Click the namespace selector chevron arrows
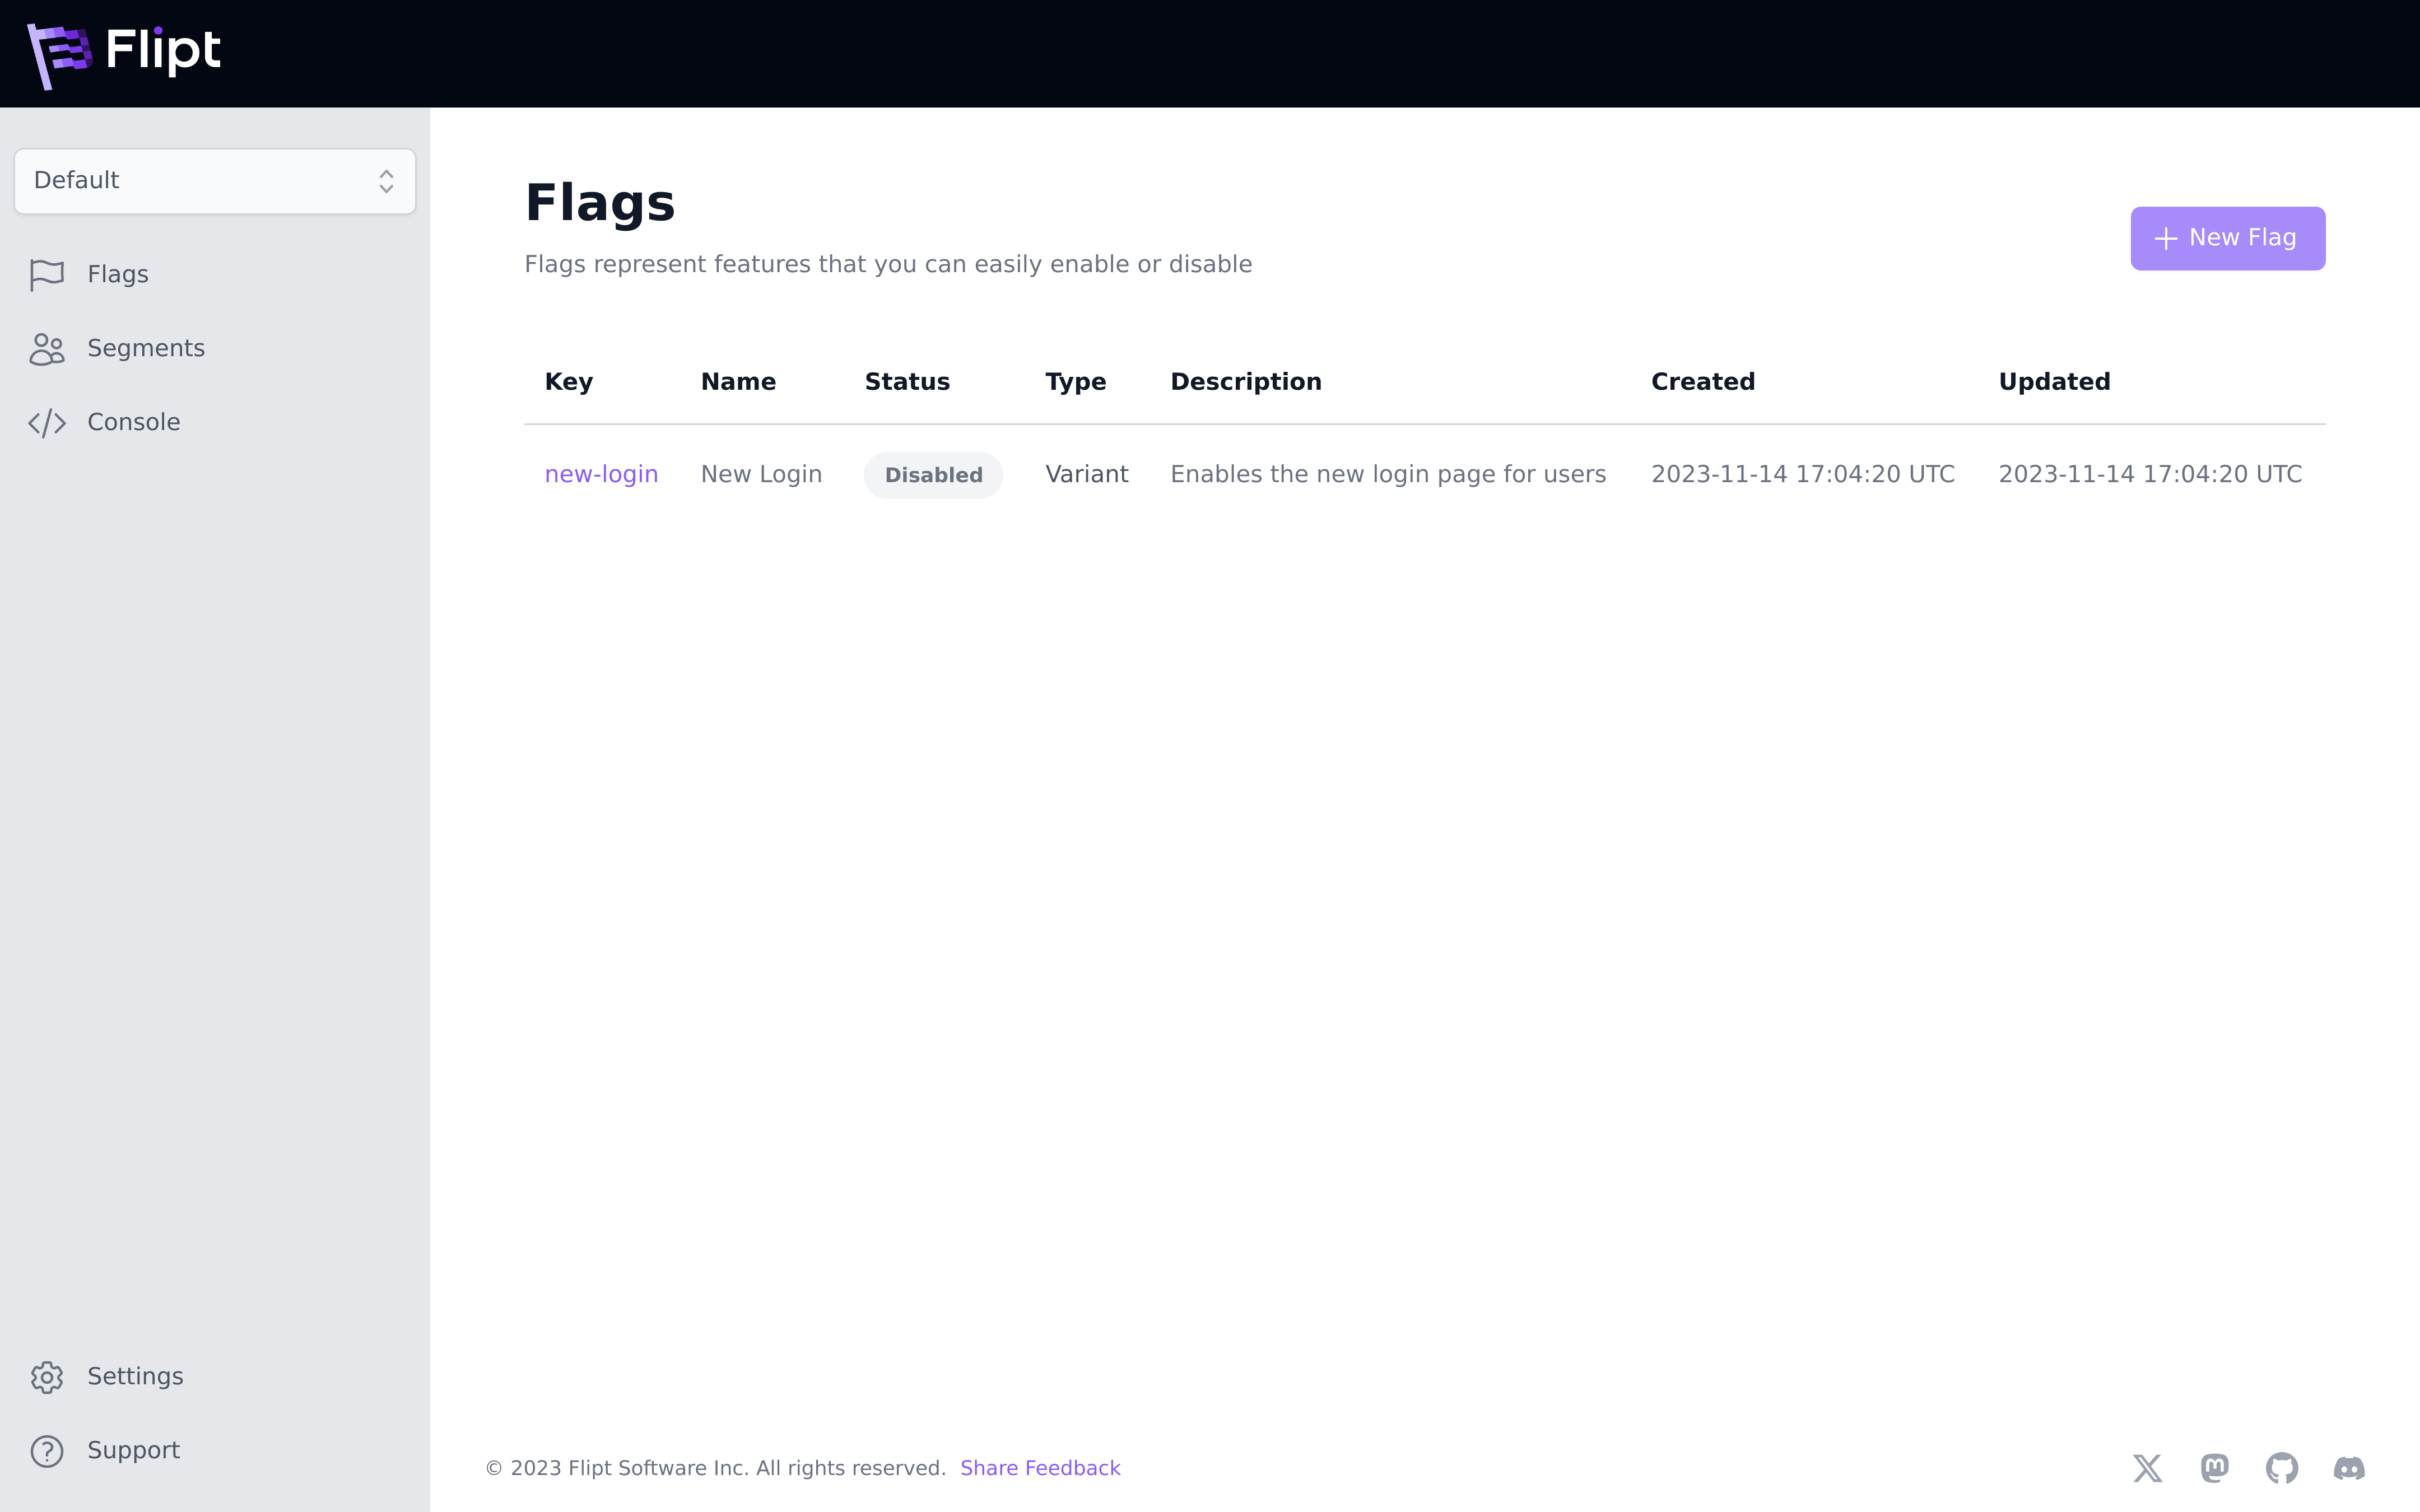 386,181
